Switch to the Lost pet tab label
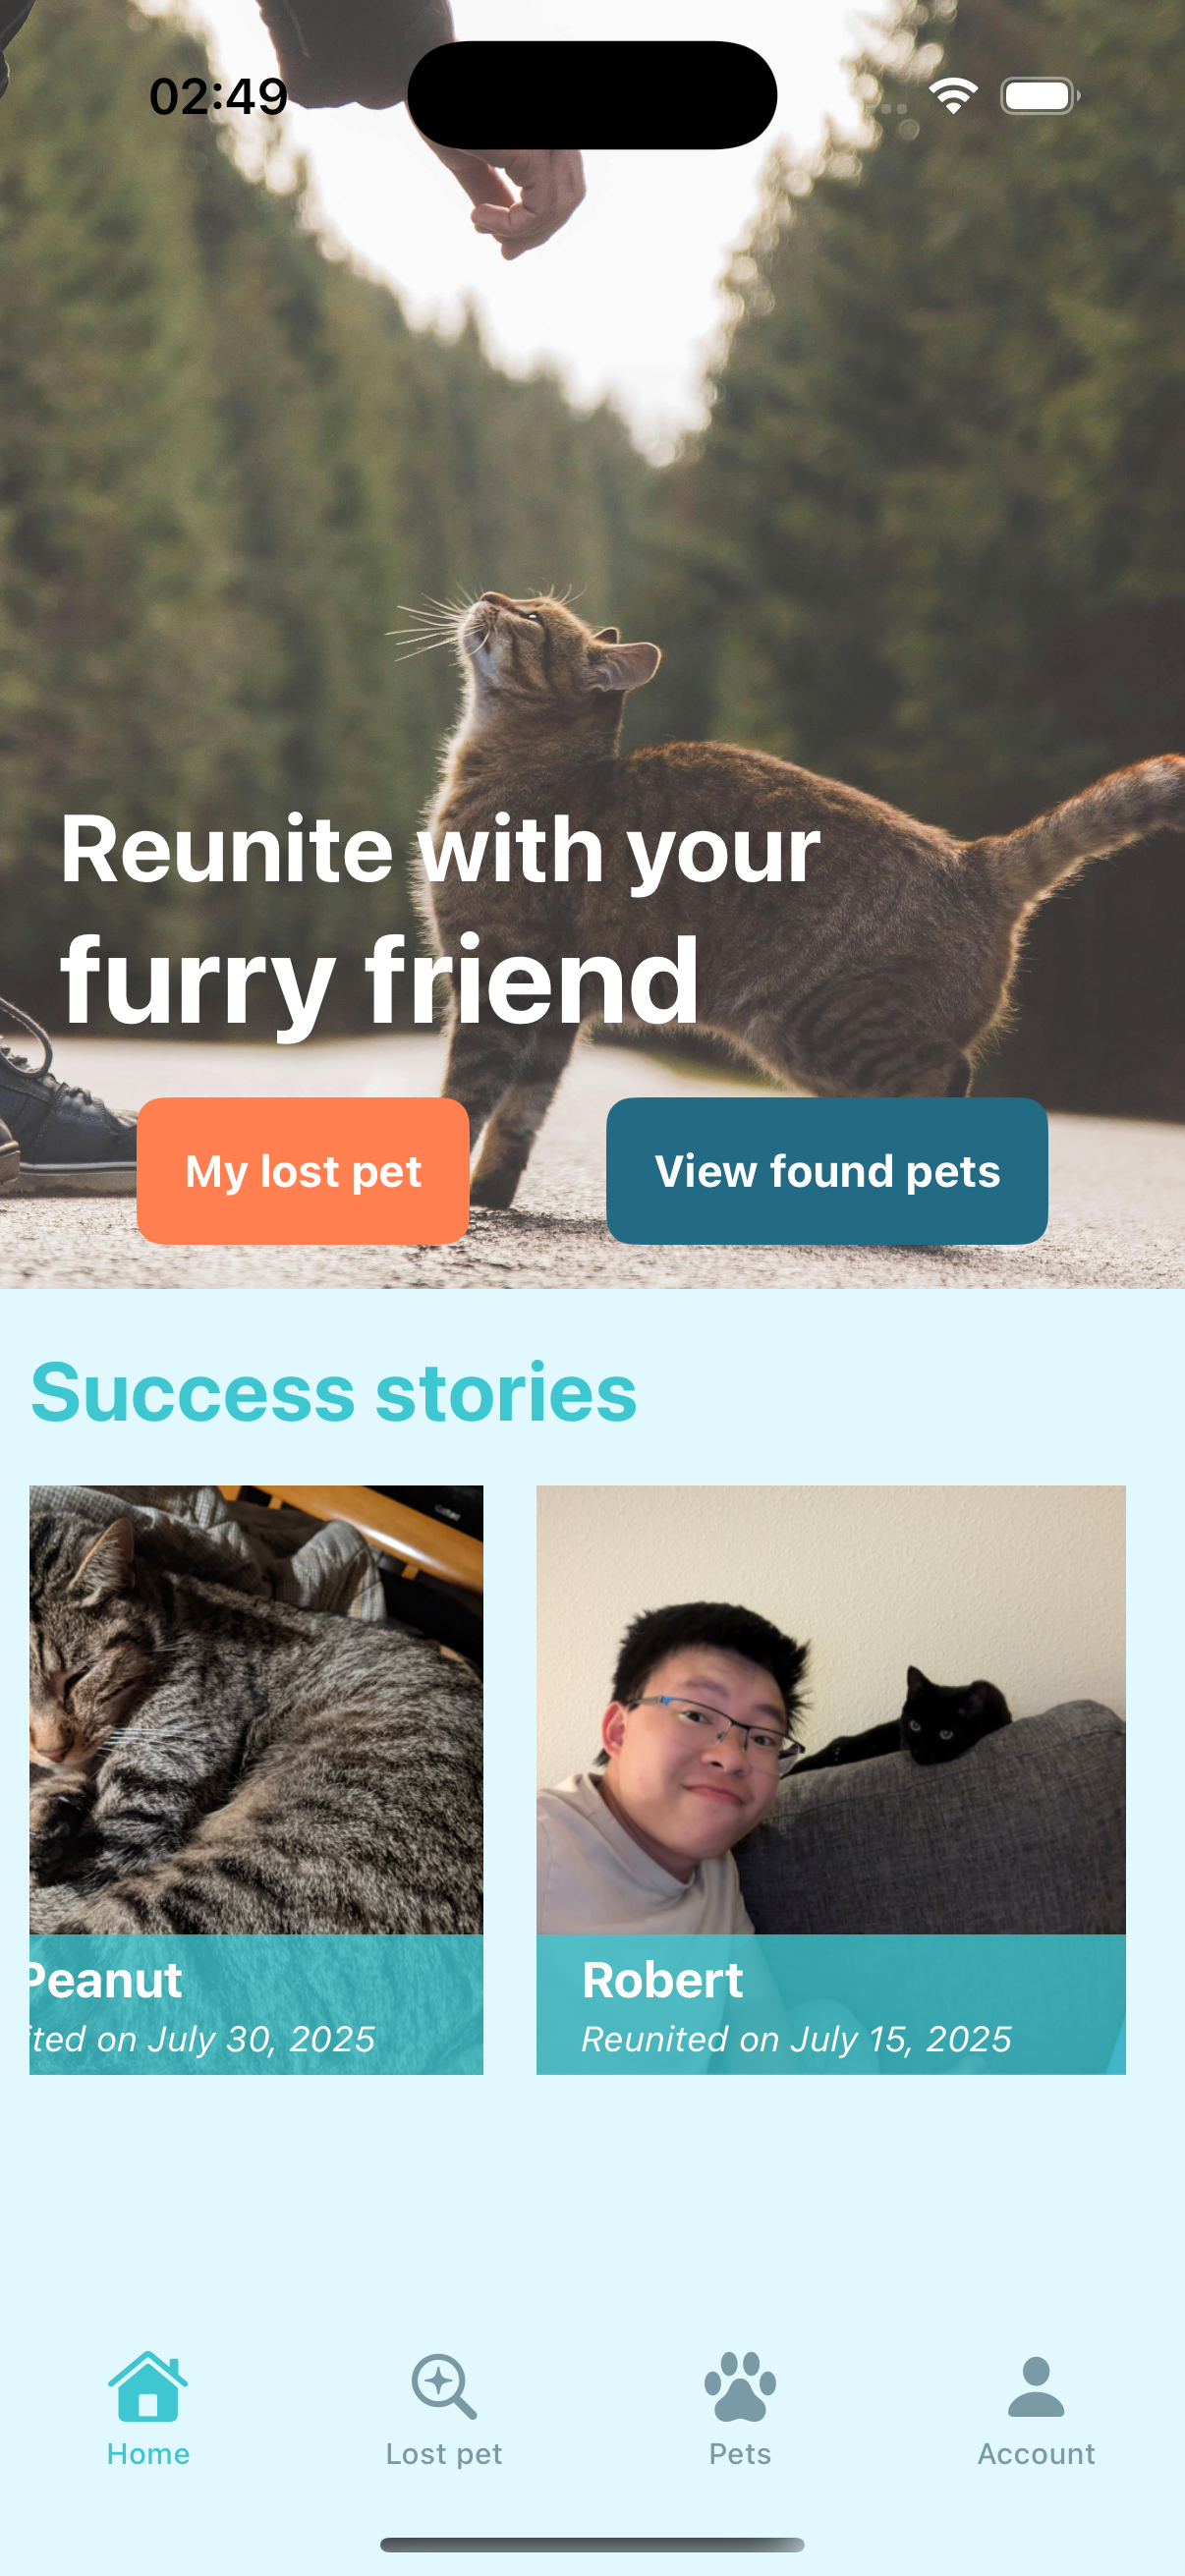 (x=444, y=2454)
